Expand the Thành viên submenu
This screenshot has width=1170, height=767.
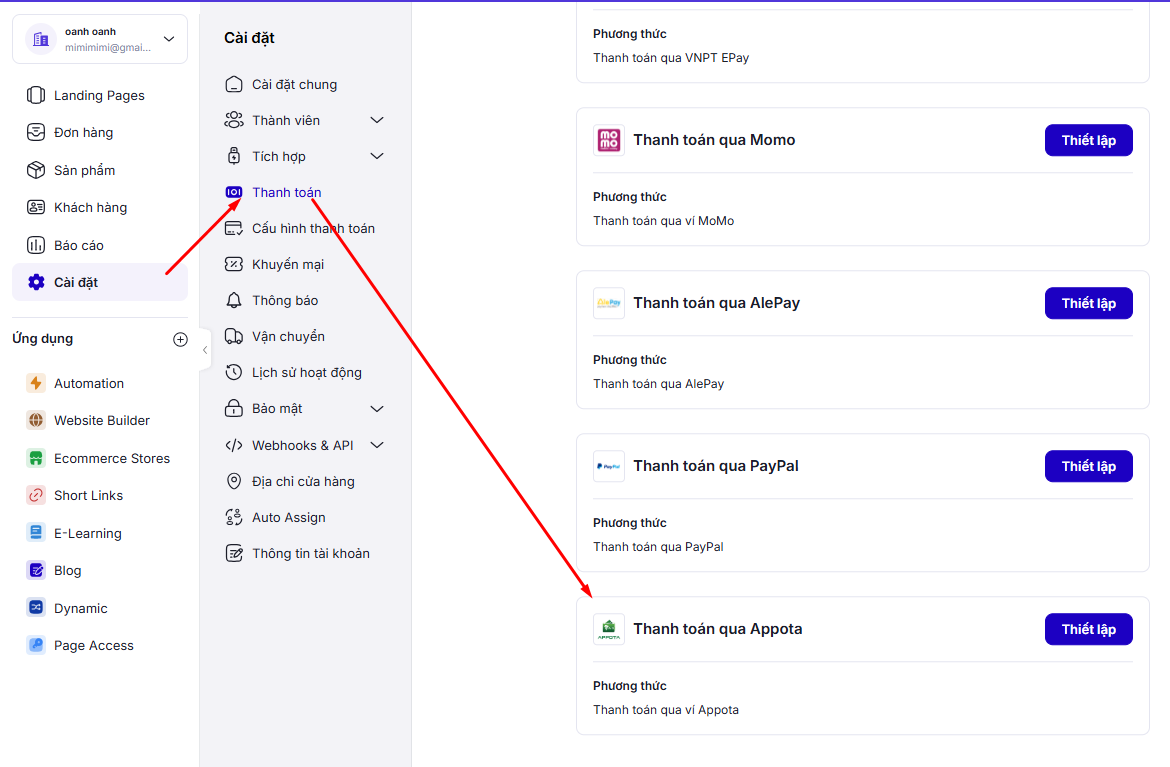[x=377, y=120]
